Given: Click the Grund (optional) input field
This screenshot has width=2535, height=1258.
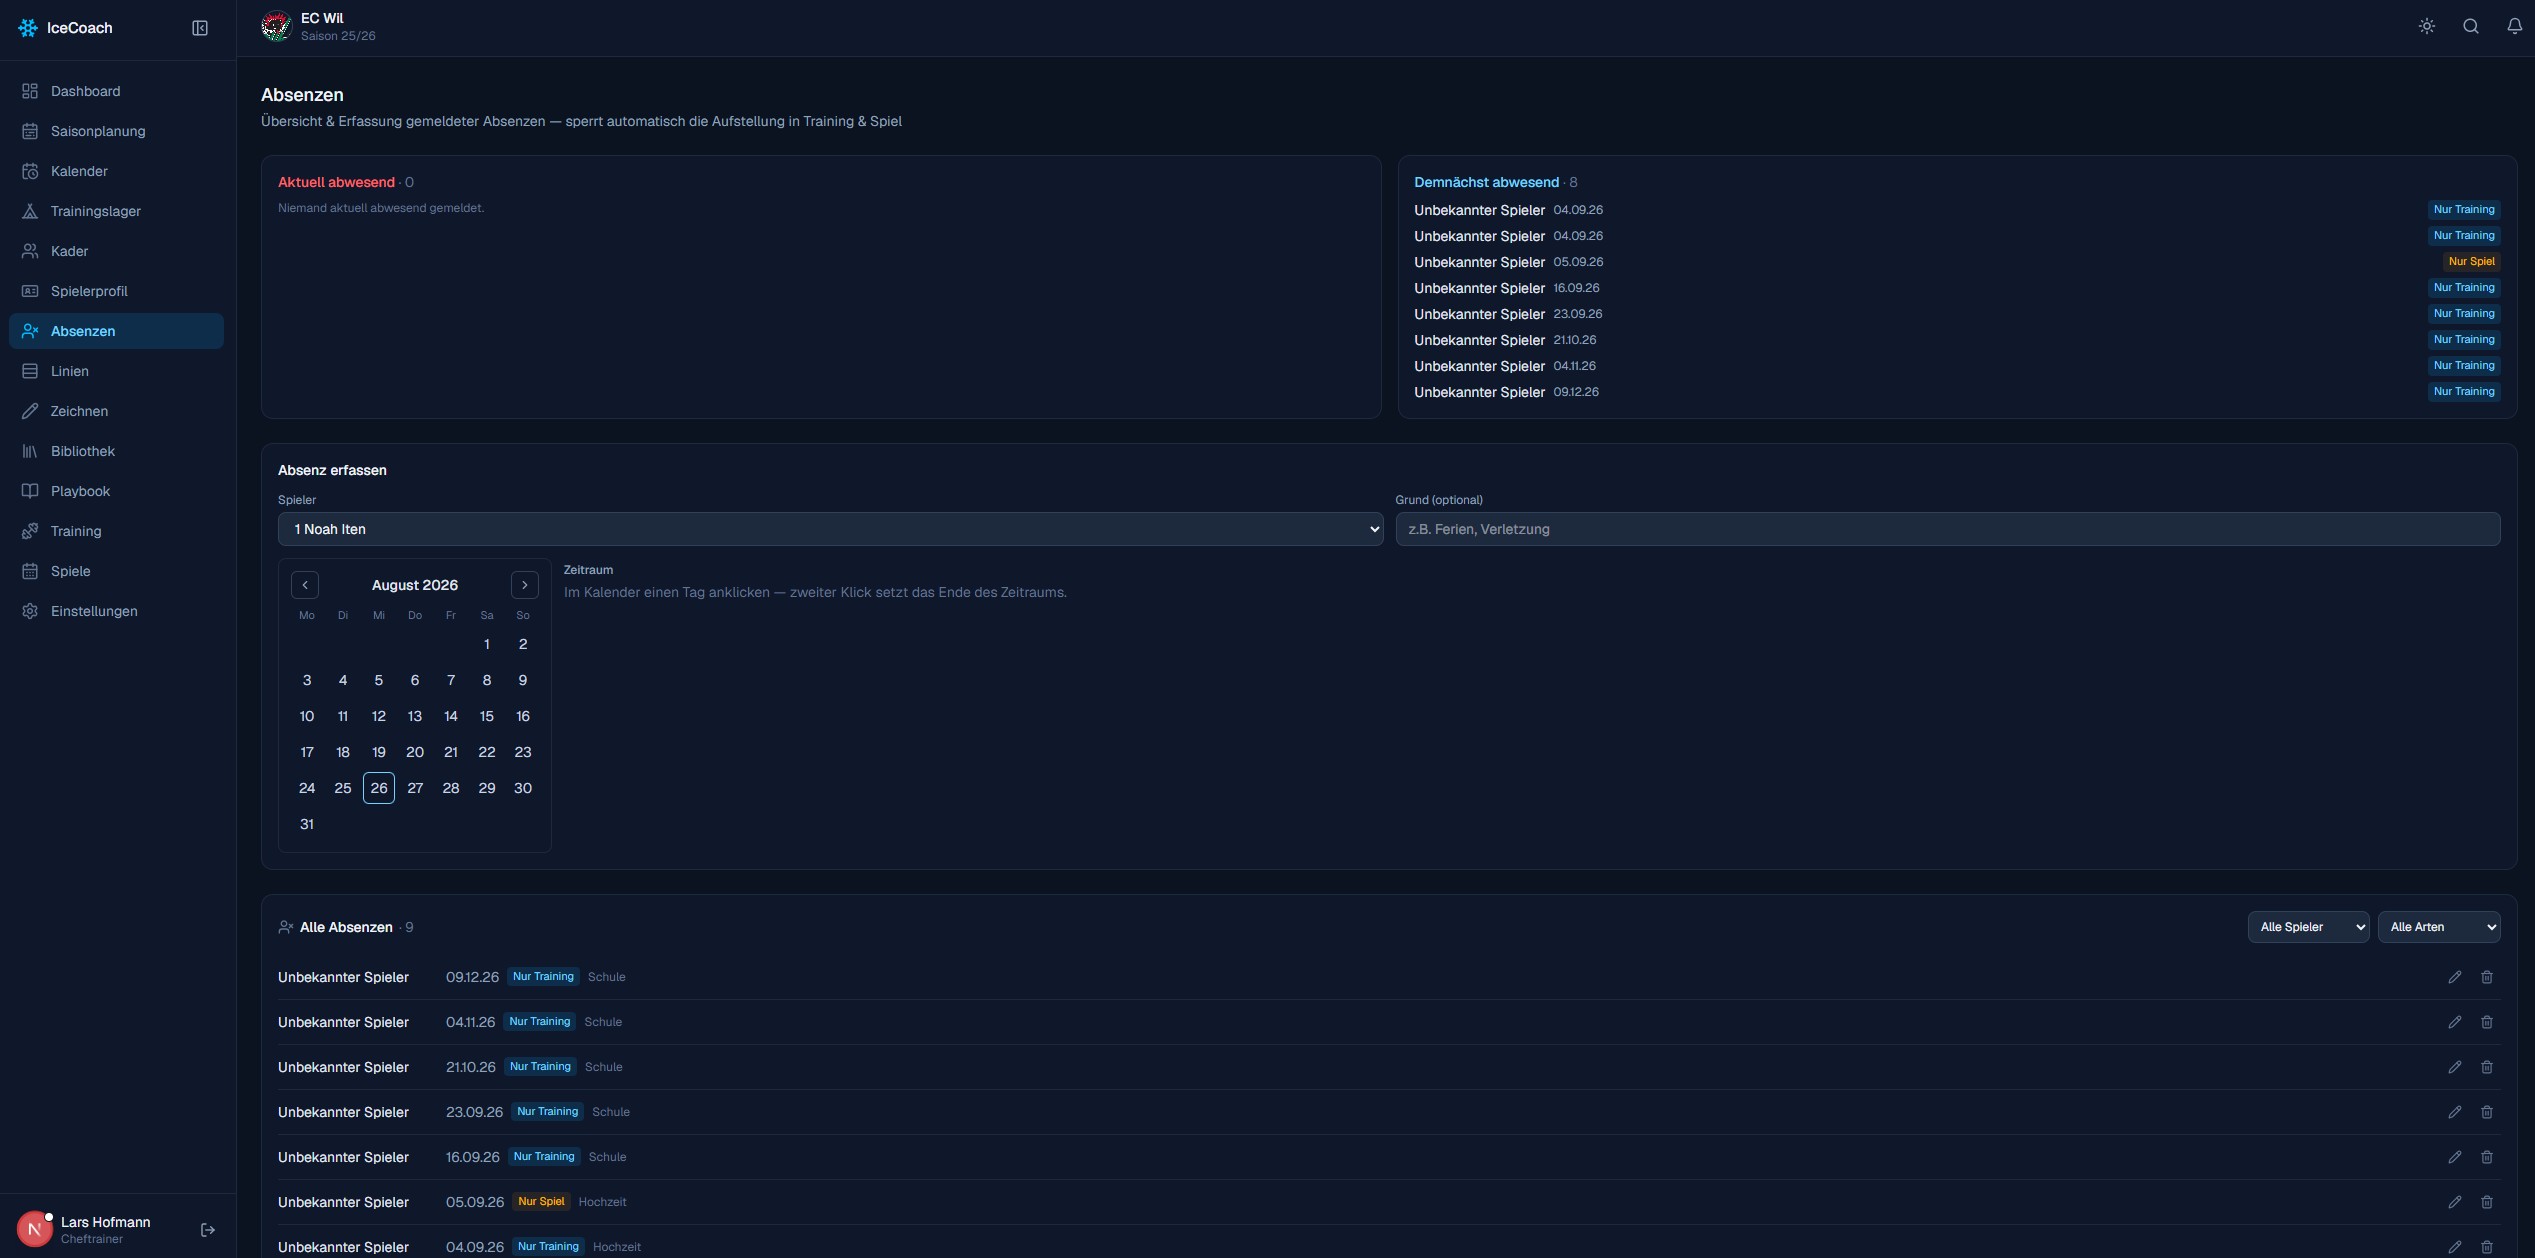Looking at the screenshot, I should 1948,529.
